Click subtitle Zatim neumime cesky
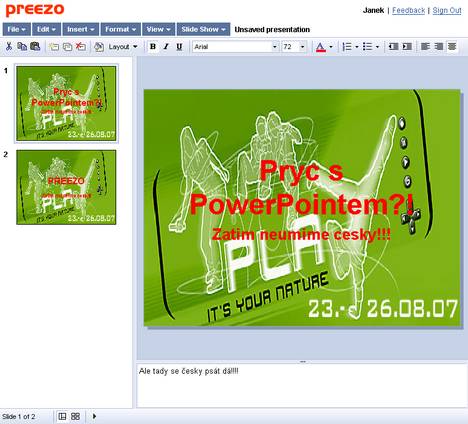The image size is (468, 424). (301, 234)
